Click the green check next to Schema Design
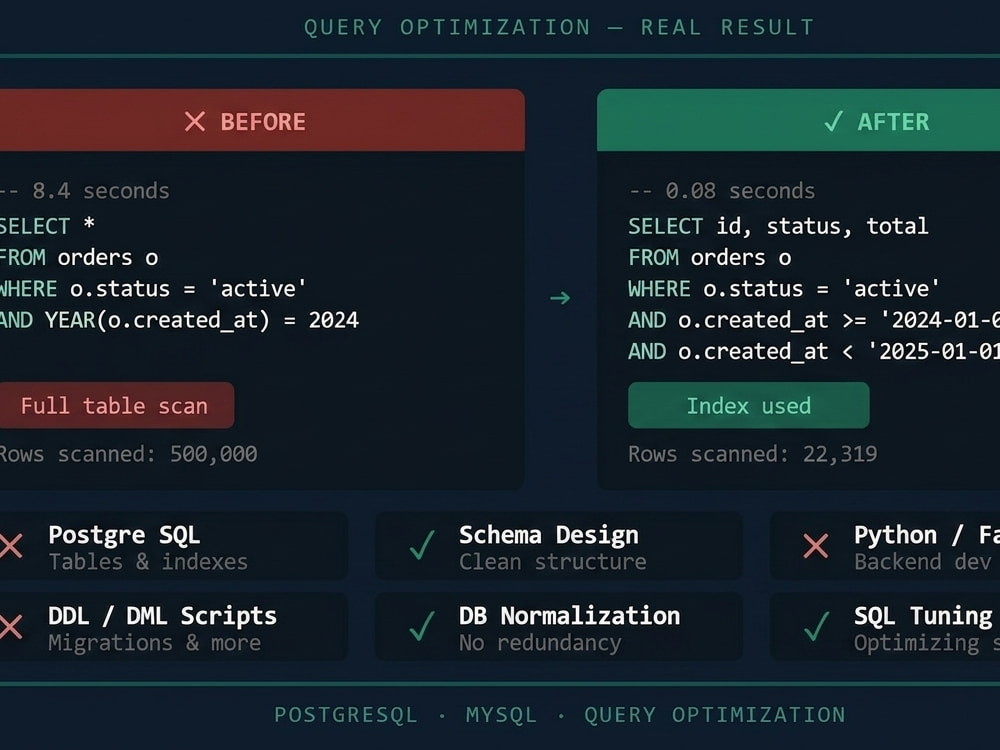 (422, 545)
